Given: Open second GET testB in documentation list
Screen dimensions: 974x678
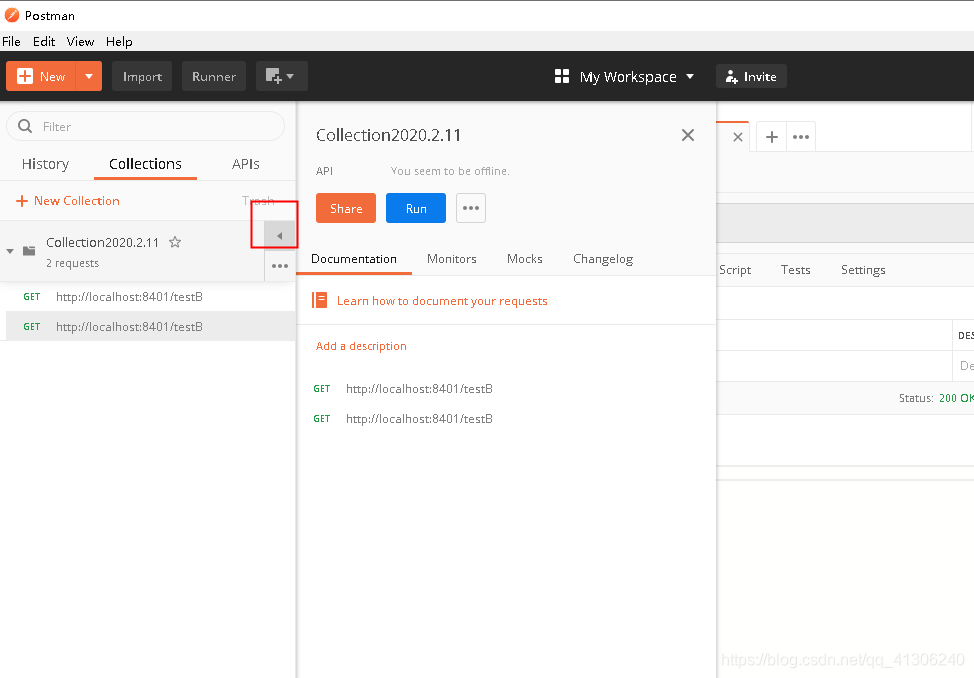Looking at the screenshot, I should pos(403,419).
